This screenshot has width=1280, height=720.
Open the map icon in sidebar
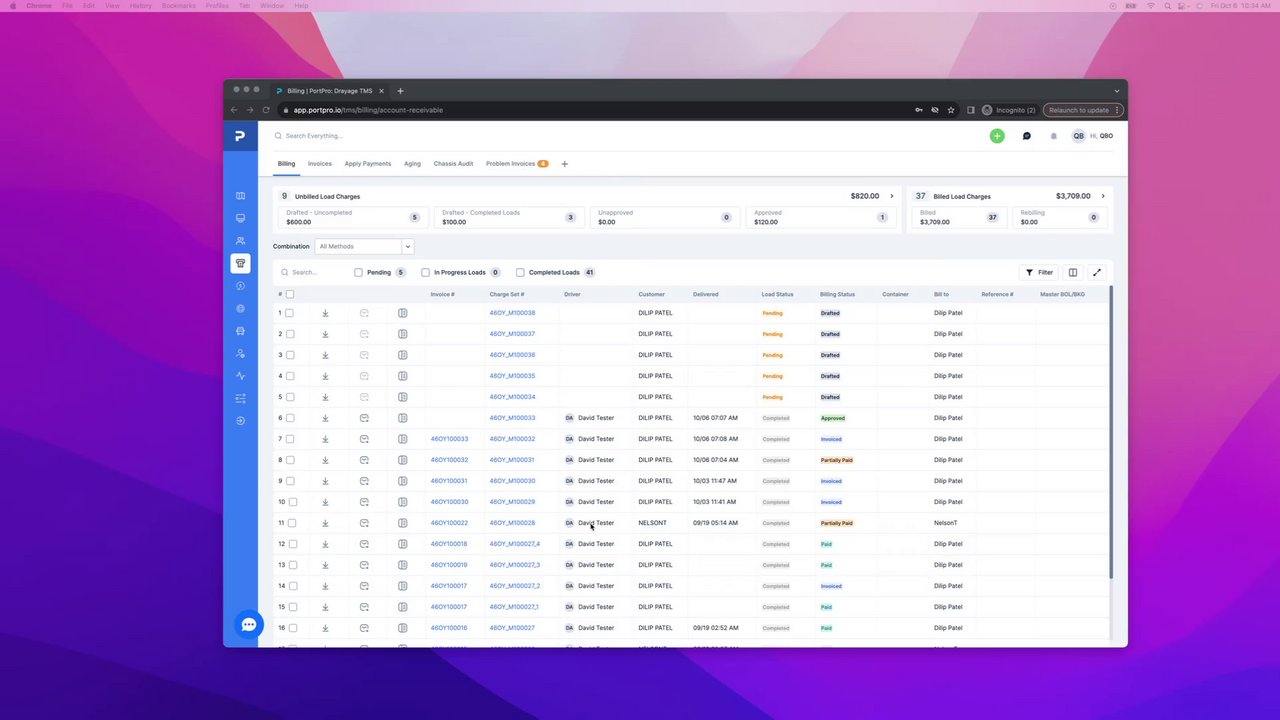[240, 196]
